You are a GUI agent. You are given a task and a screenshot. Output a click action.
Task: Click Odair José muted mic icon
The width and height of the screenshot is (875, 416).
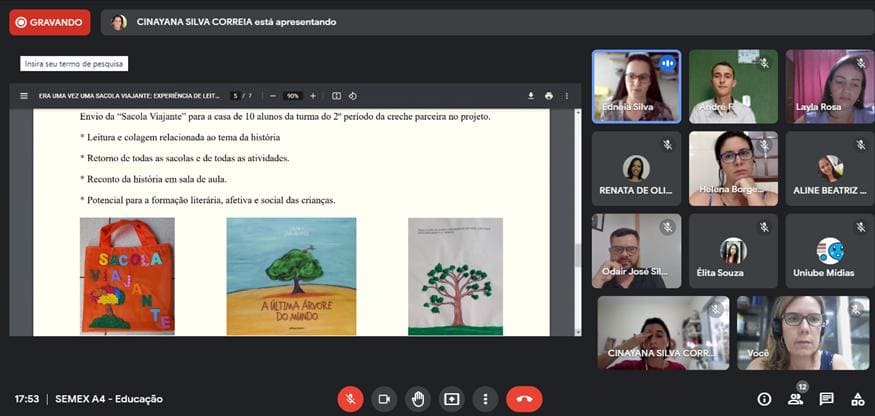(x=667, y=227)
